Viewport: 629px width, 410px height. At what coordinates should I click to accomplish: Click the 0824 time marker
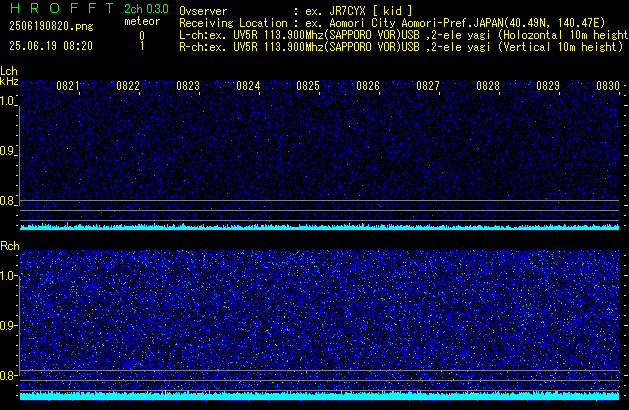coord(248,86)
